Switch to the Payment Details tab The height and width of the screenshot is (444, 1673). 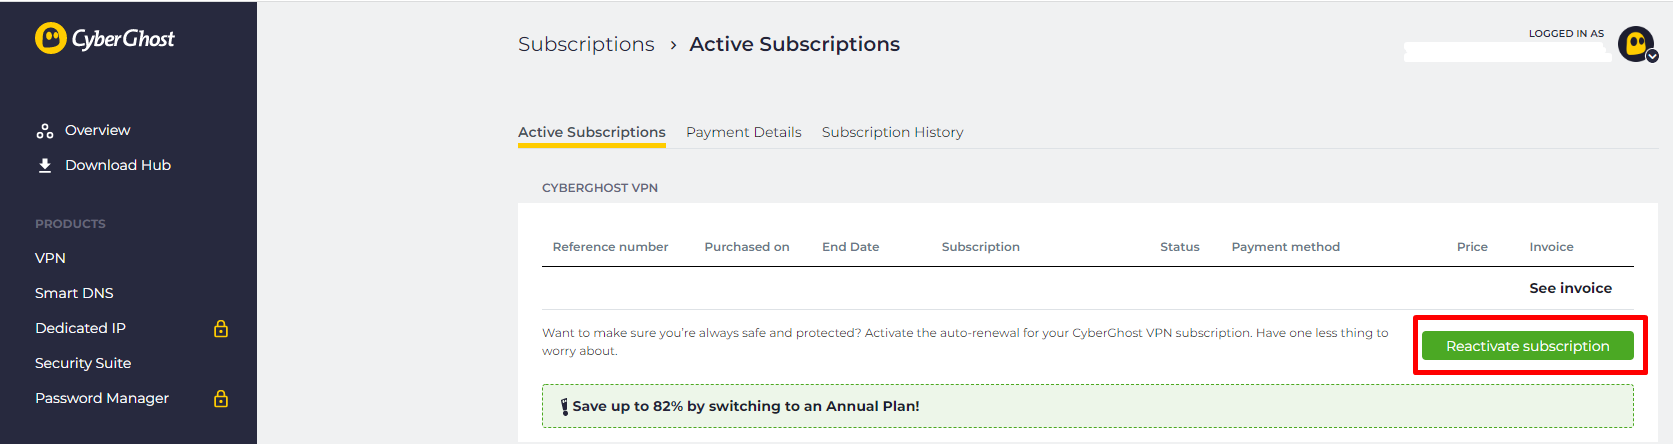[743, 132]
